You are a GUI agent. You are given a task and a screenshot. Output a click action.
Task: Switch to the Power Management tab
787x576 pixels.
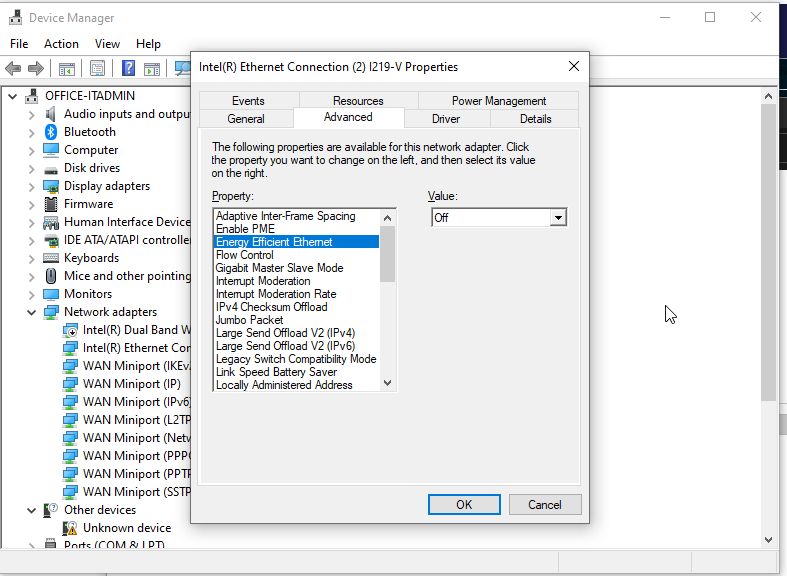point(498,101)
